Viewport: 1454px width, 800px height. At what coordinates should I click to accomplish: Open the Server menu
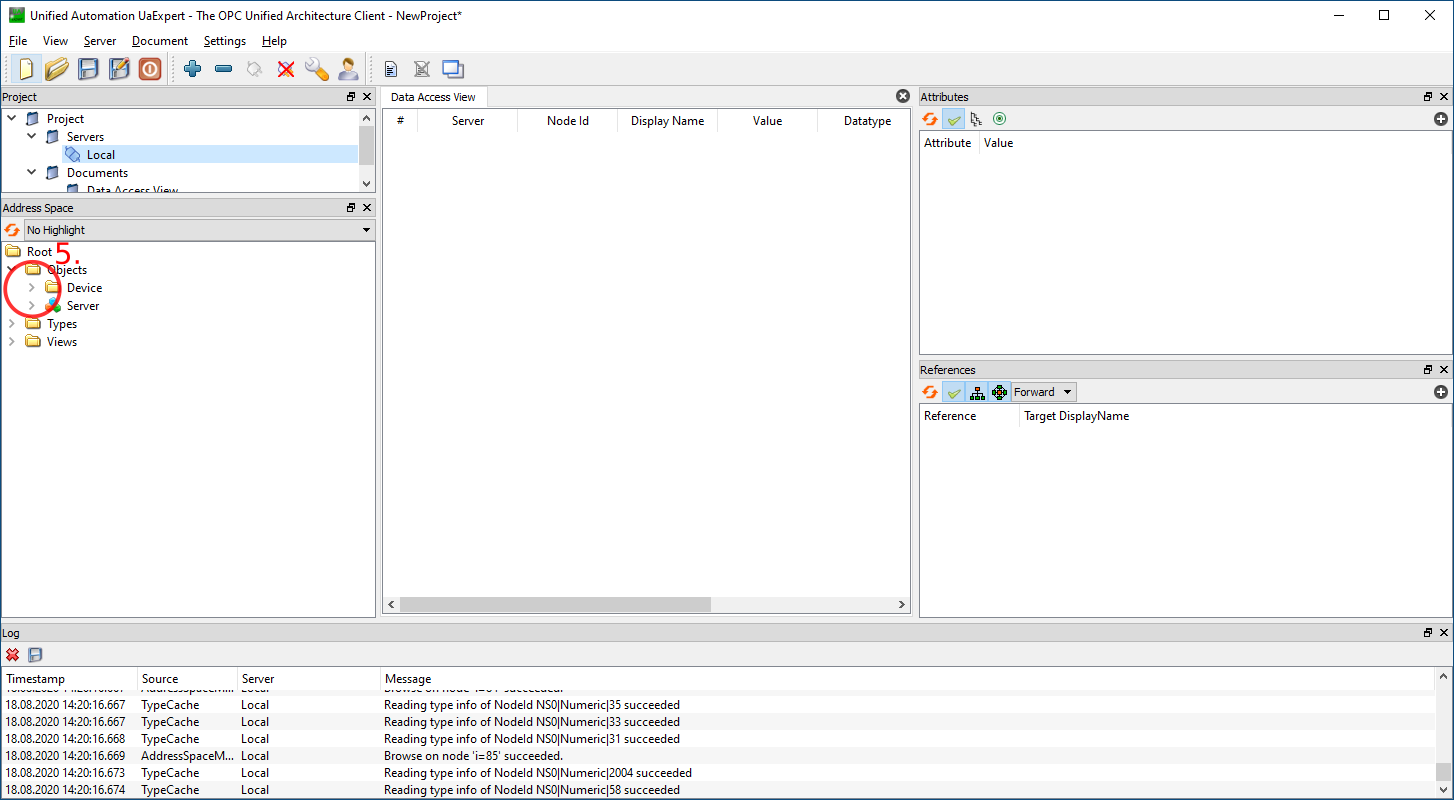(100, 41)
